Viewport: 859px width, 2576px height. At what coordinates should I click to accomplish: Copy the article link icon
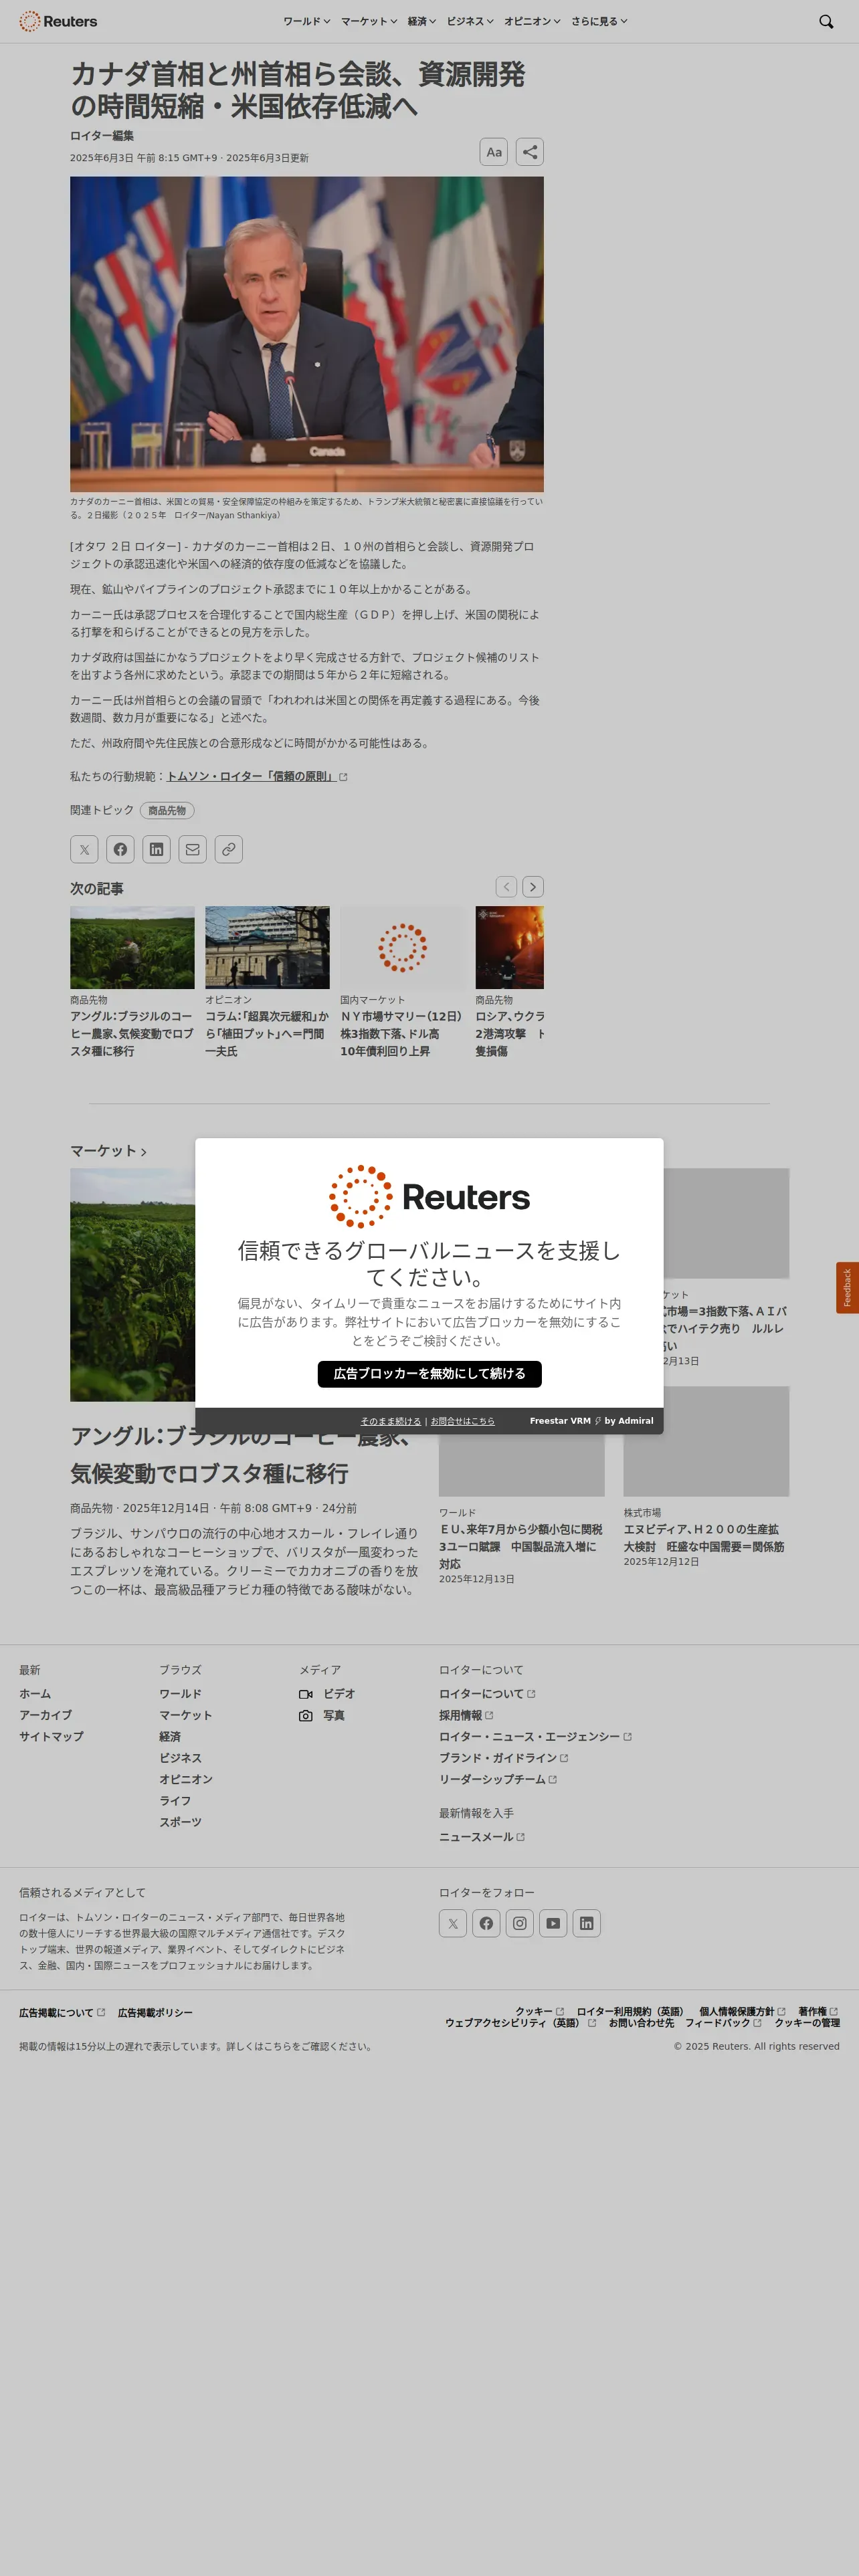pyautogui.click(x=229, y=849)
